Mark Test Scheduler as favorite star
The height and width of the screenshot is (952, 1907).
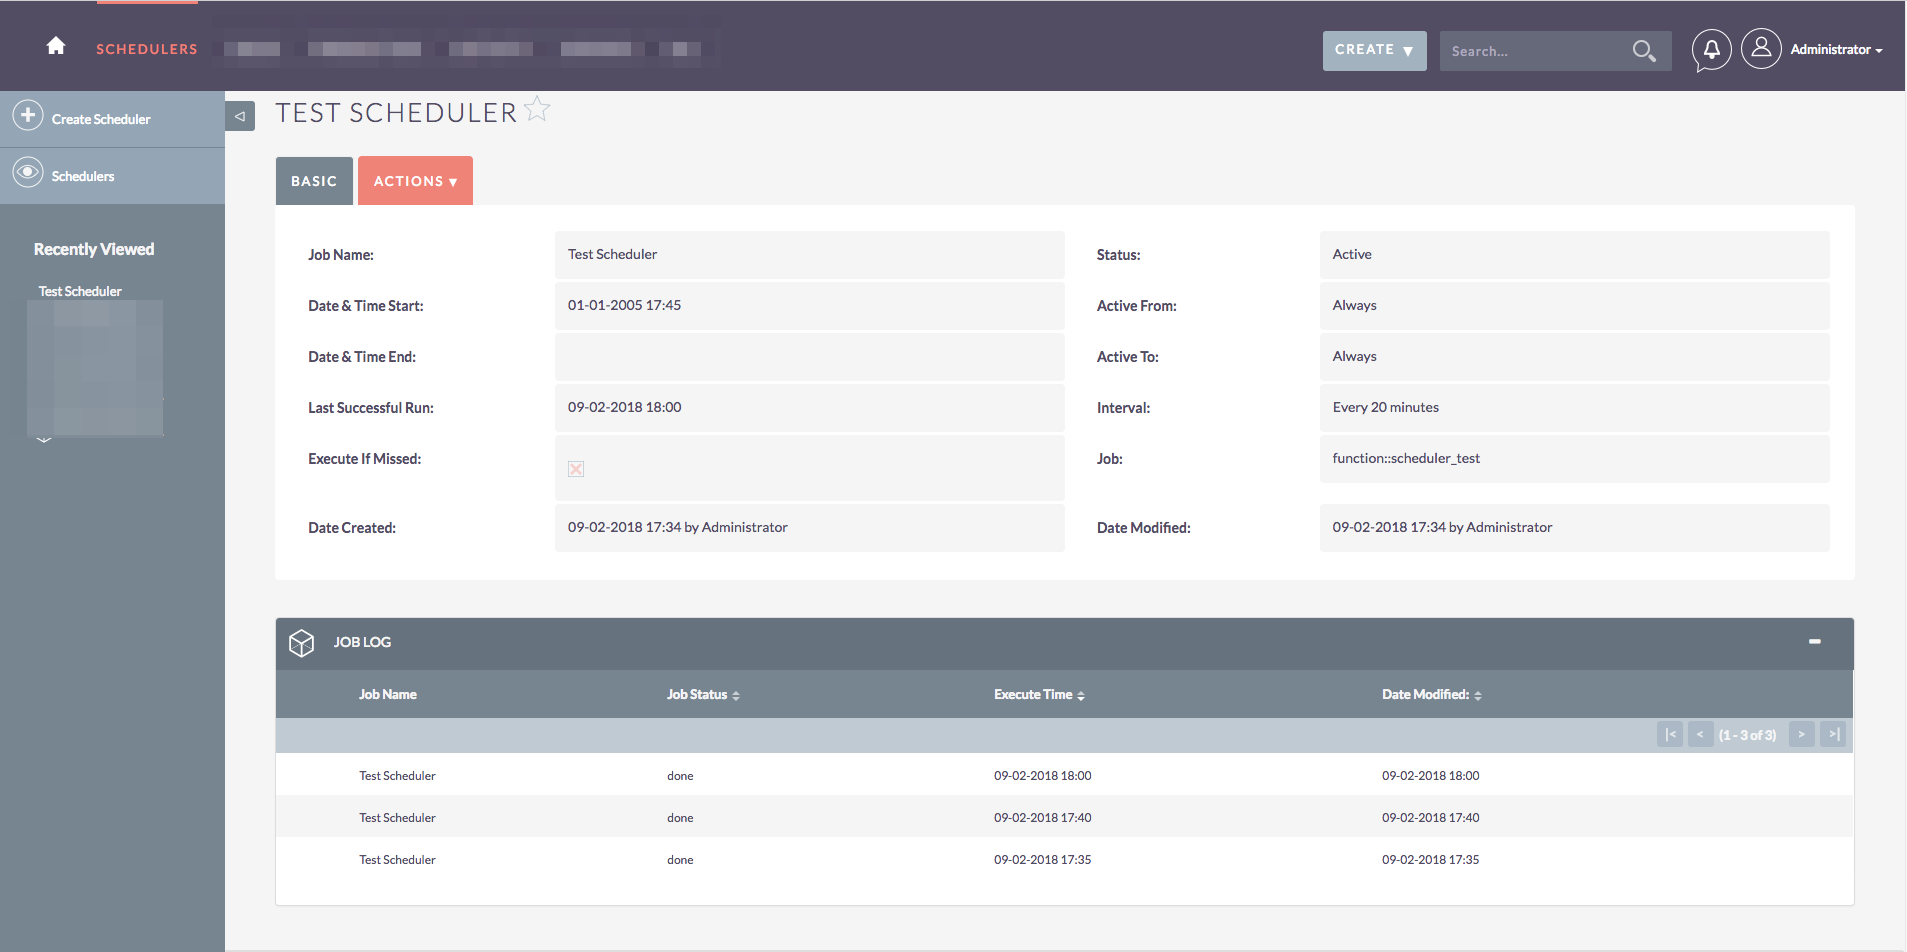537,109
